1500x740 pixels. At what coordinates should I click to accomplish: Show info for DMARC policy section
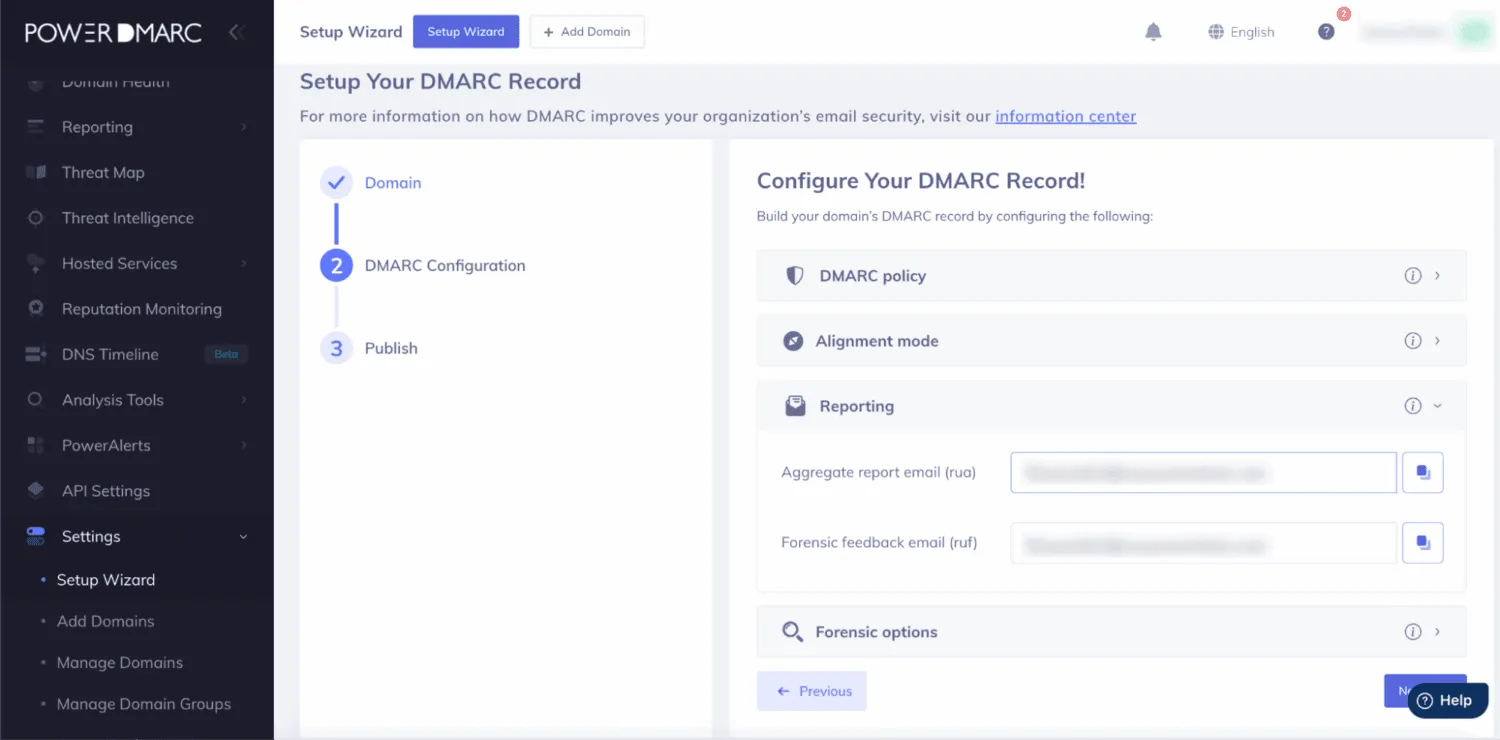(x=1413, y=276)
